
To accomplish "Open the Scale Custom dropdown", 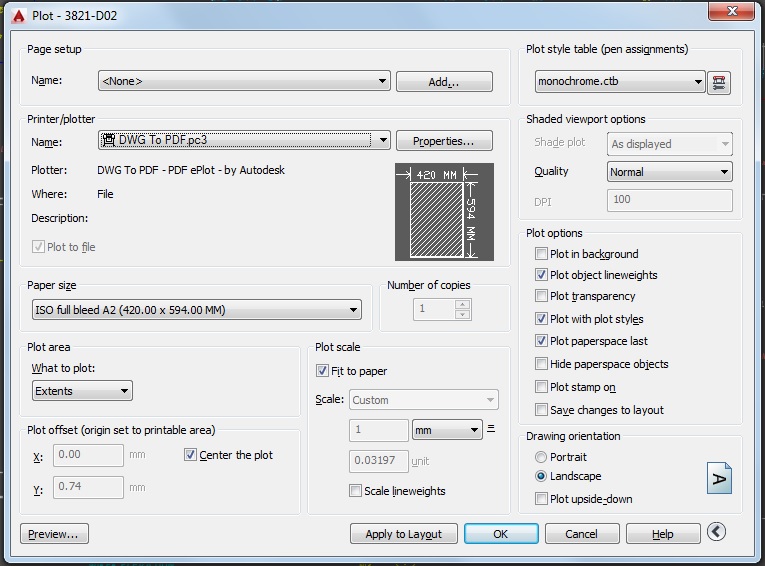I will tap(423, 400).
